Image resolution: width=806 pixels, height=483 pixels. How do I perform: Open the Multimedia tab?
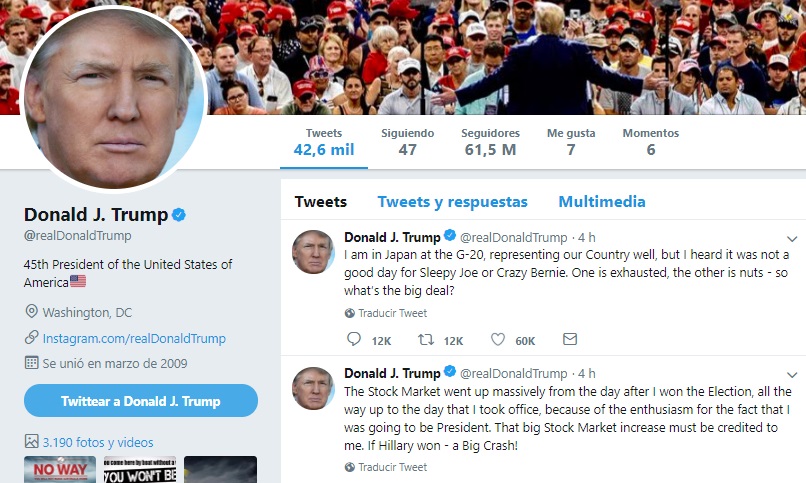pos(601,202)
